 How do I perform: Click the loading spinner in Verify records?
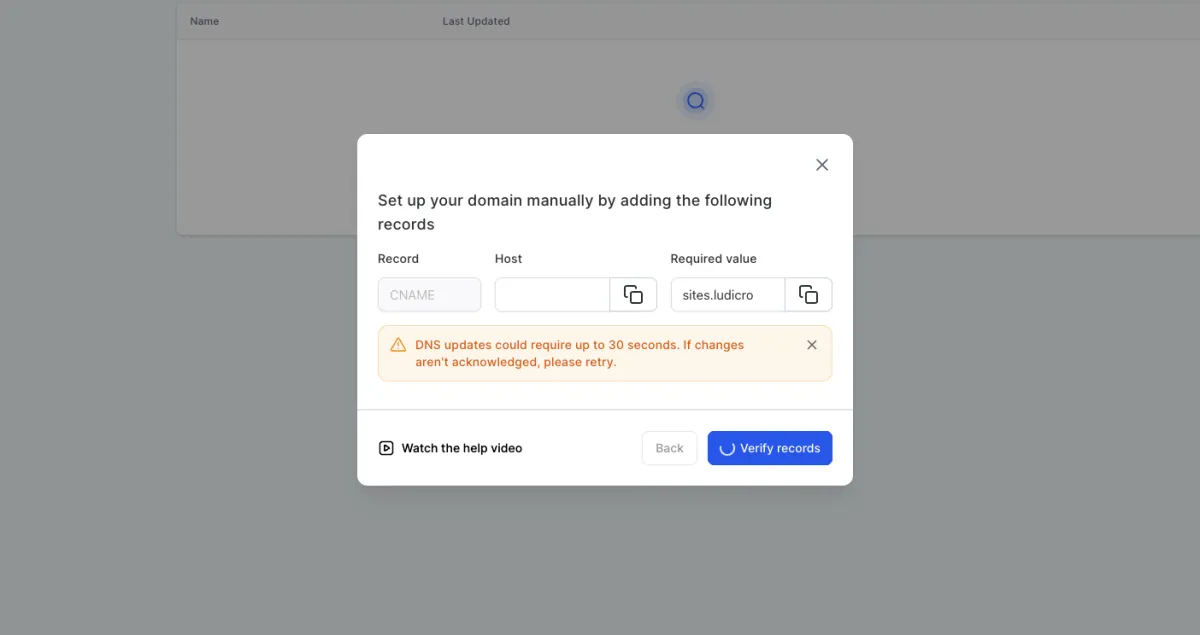[727, 448]
